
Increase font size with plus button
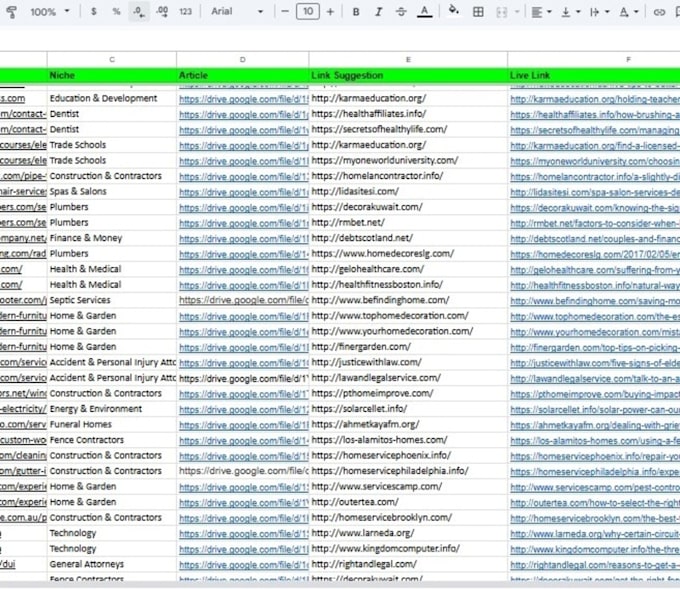click(330, 12)
